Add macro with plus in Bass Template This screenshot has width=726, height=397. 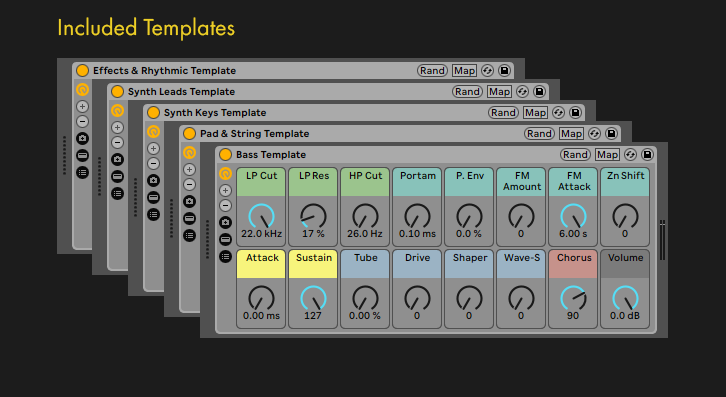click(225, 190)
